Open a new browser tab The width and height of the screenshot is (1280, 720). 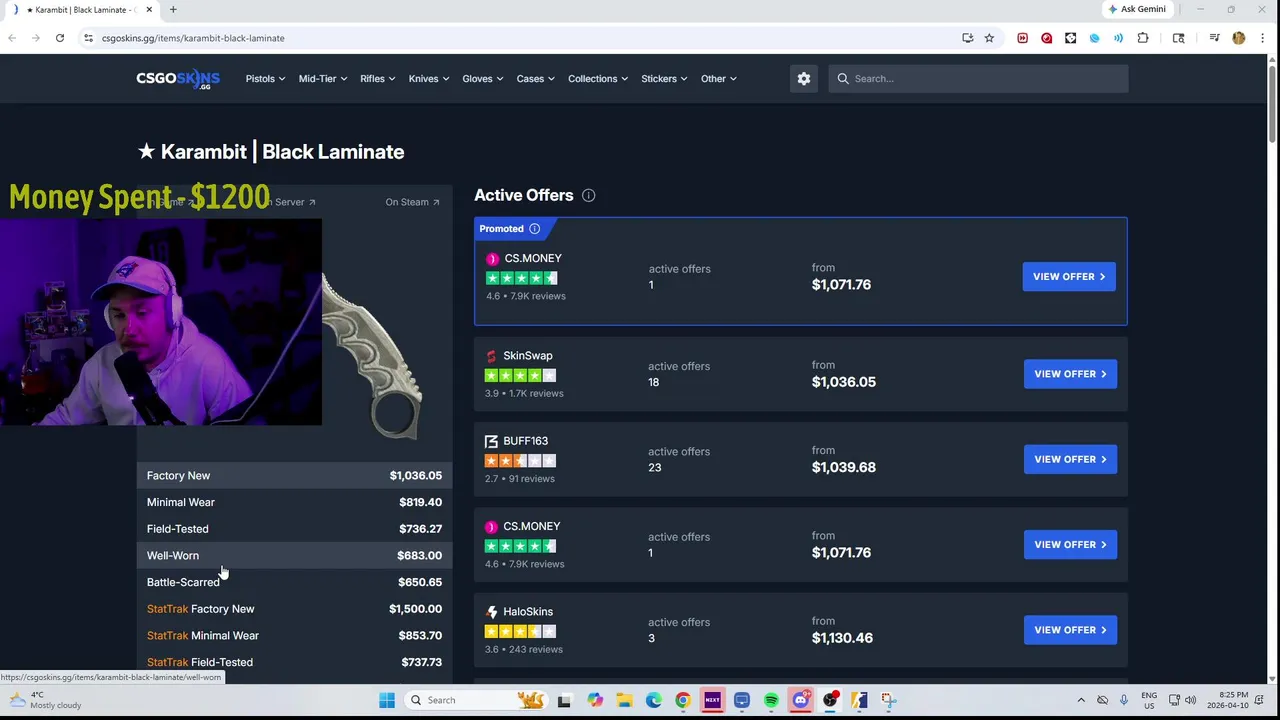[173, 10]
